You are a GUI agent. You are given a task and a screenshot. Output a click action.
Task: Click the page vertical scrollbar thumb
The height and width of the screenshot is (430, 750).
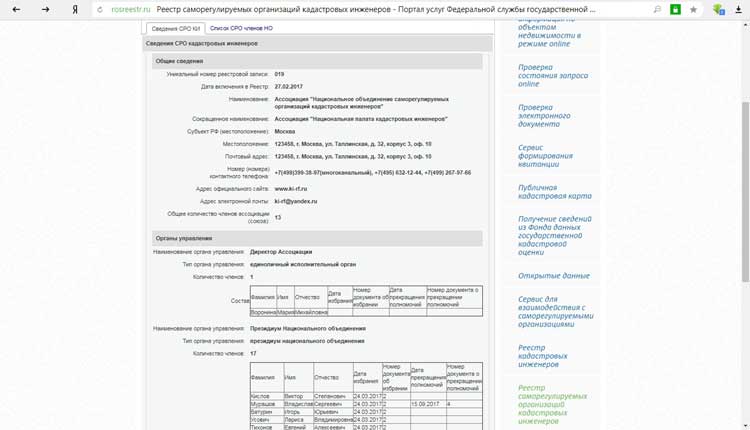[745, 191]
